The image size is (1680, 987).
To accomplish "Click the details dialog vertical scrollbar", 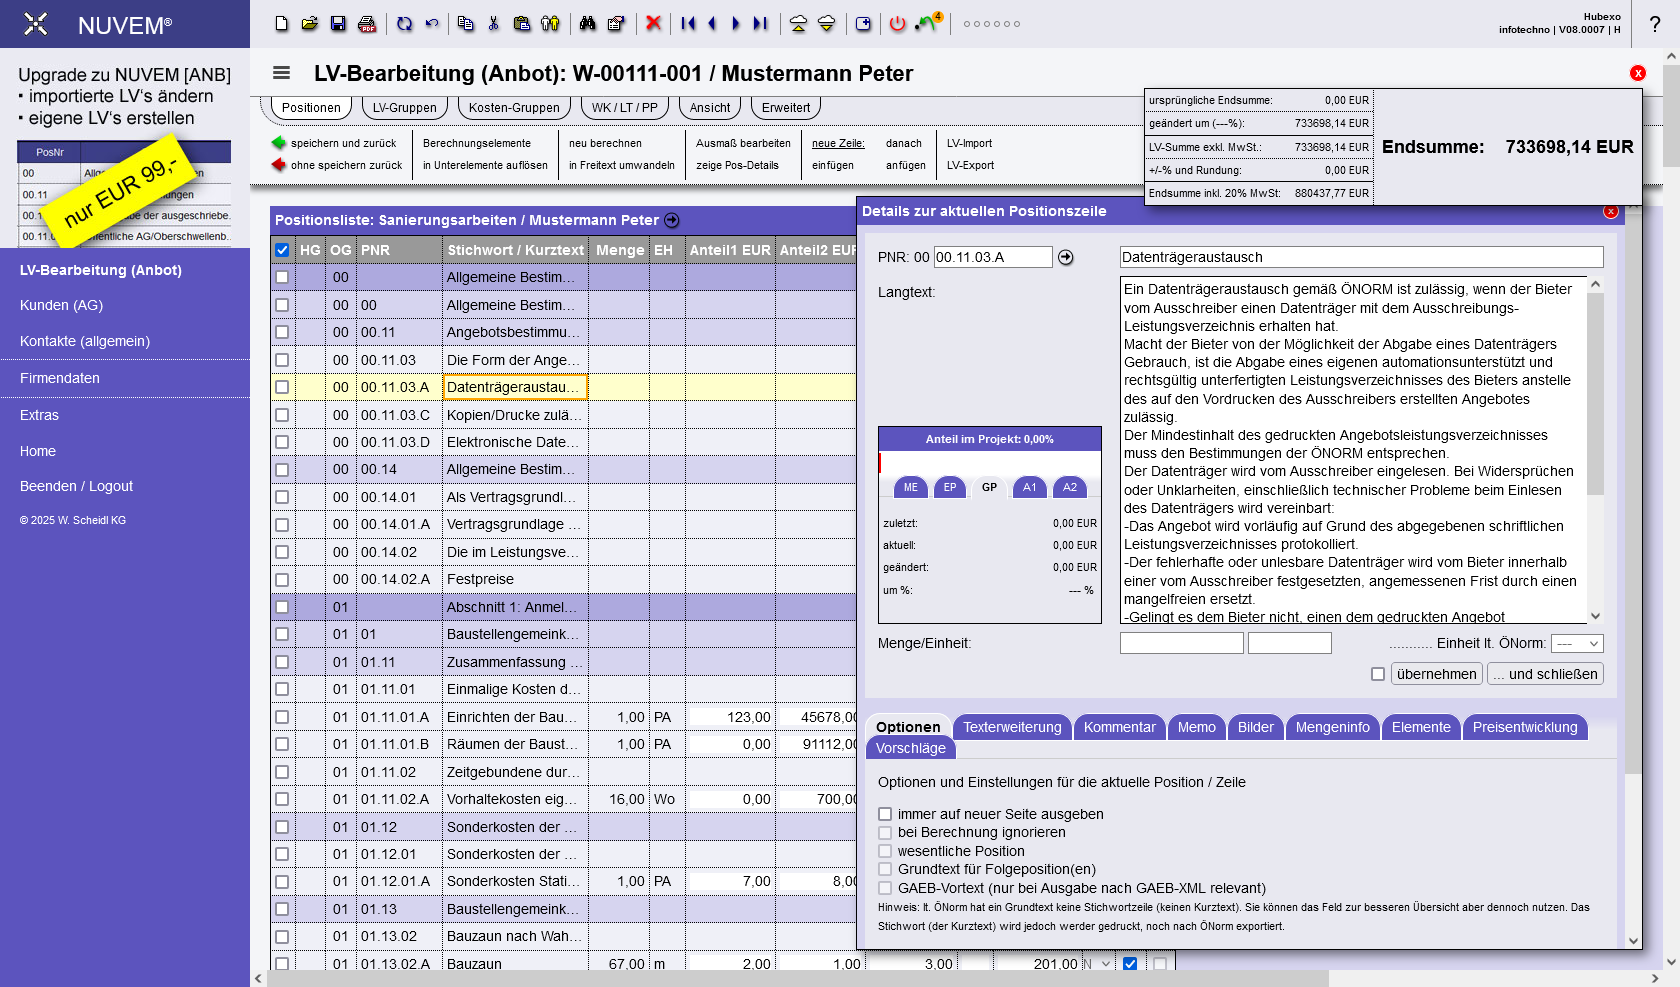I will (x=1633, y=575).
